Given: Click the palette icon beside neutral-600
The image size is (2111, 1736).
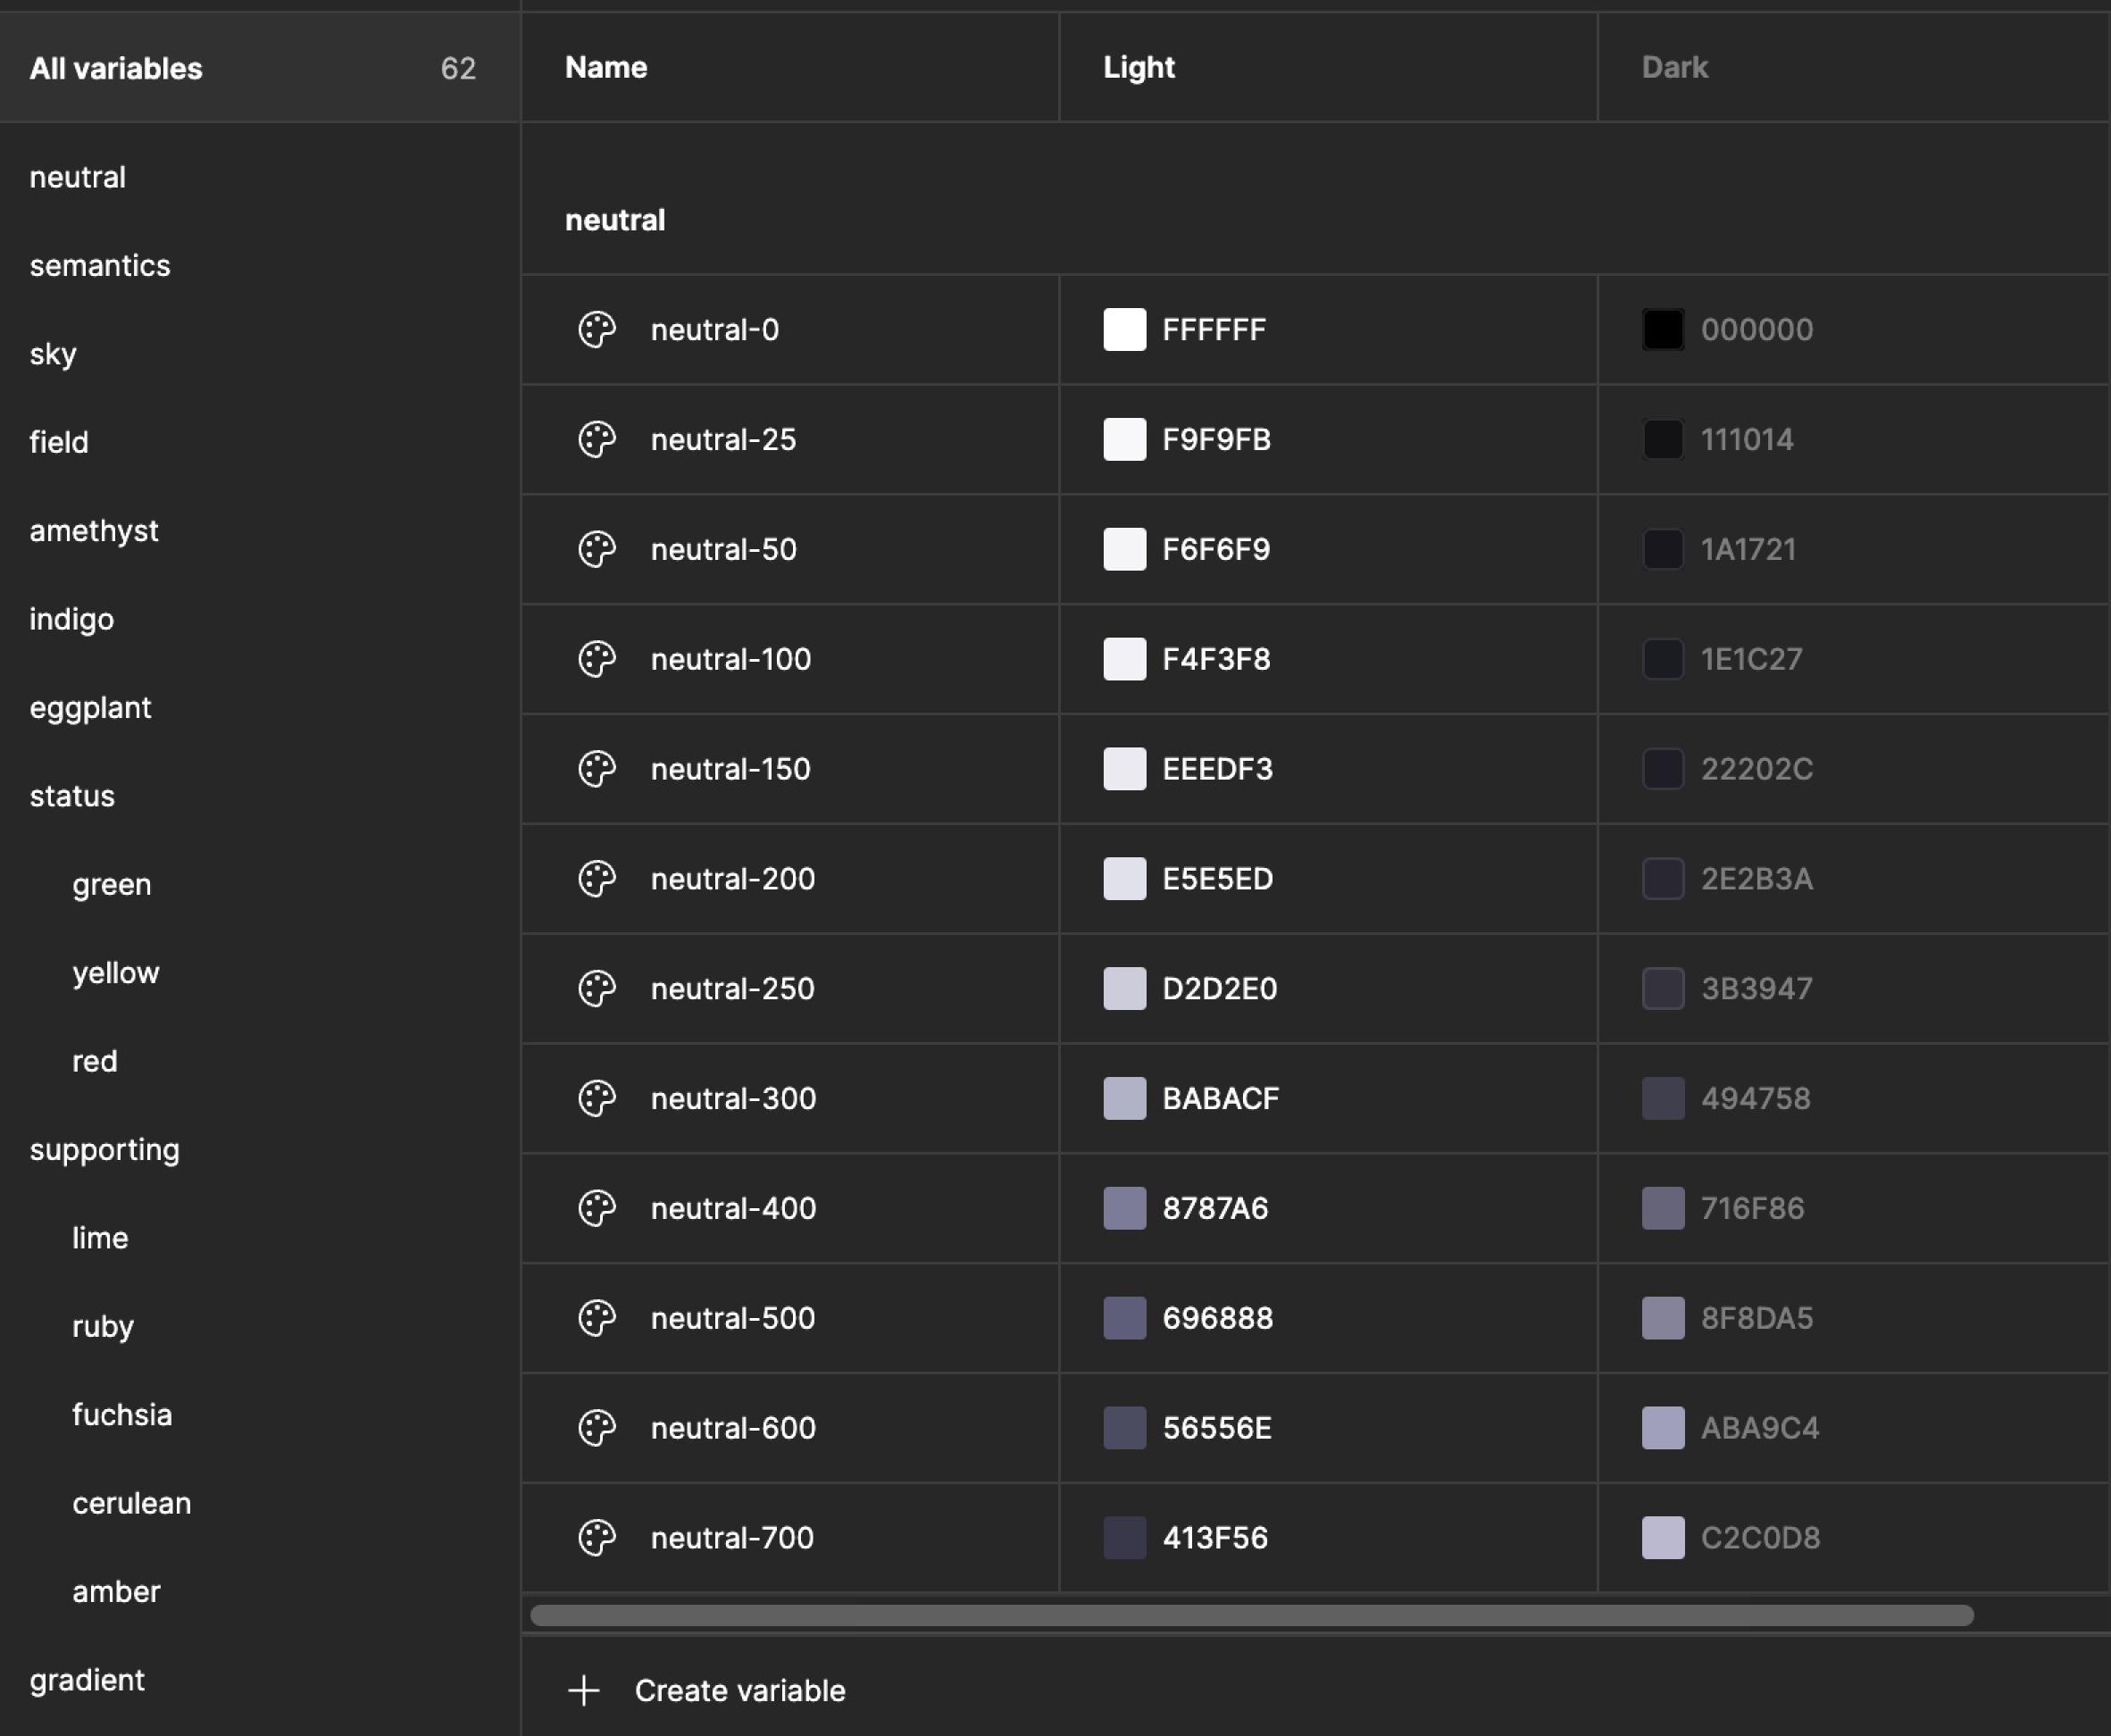Looking at the screenshot, I should tap(597, 1428).
